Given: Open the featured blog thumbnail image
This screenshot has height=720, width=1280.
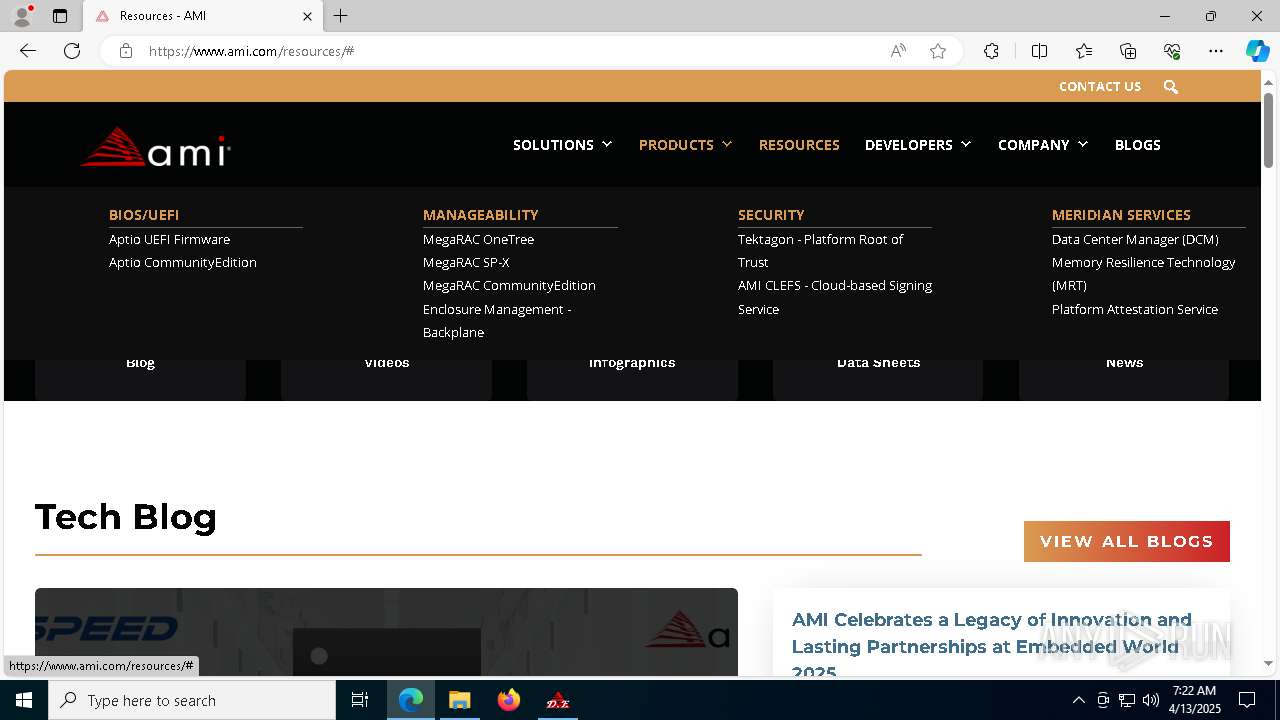Looking at the screenshot, I should (x=386, y=632).
